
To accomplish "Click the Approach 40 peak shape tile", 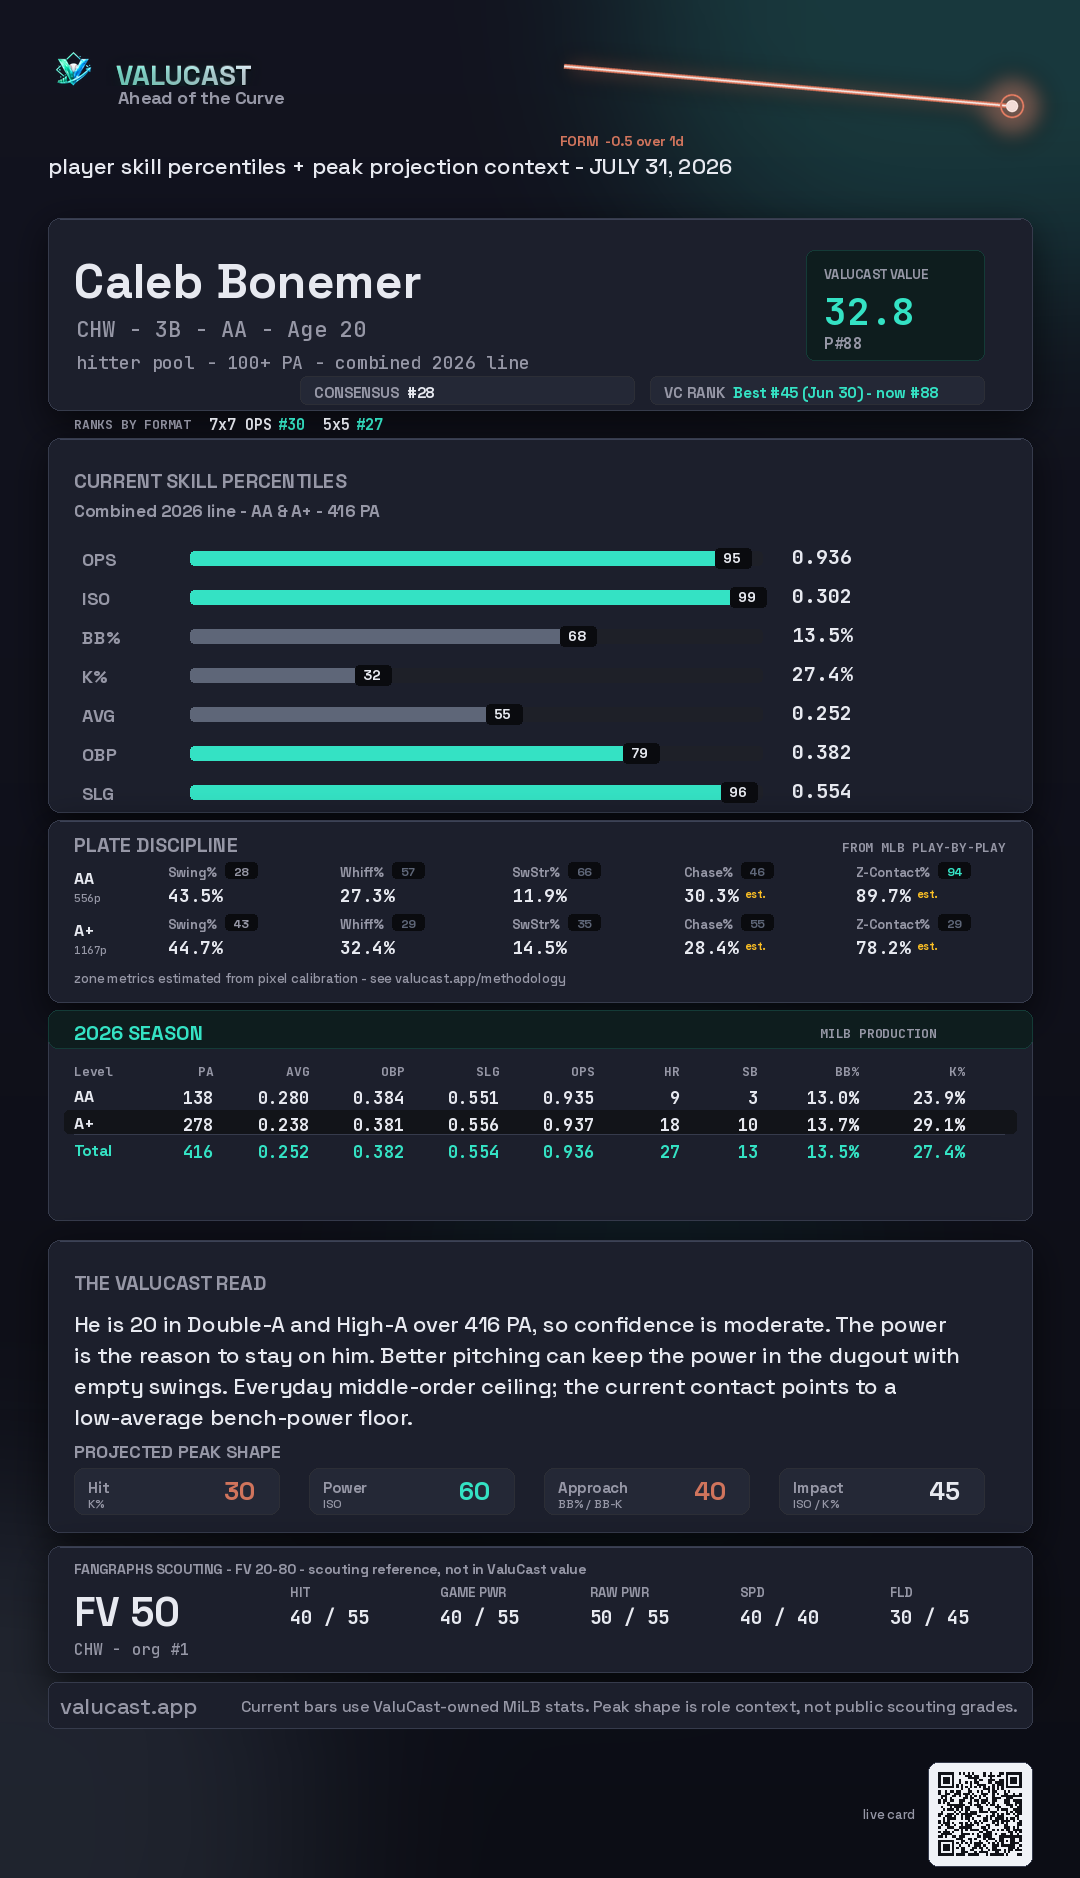I will coord(647,1491).
